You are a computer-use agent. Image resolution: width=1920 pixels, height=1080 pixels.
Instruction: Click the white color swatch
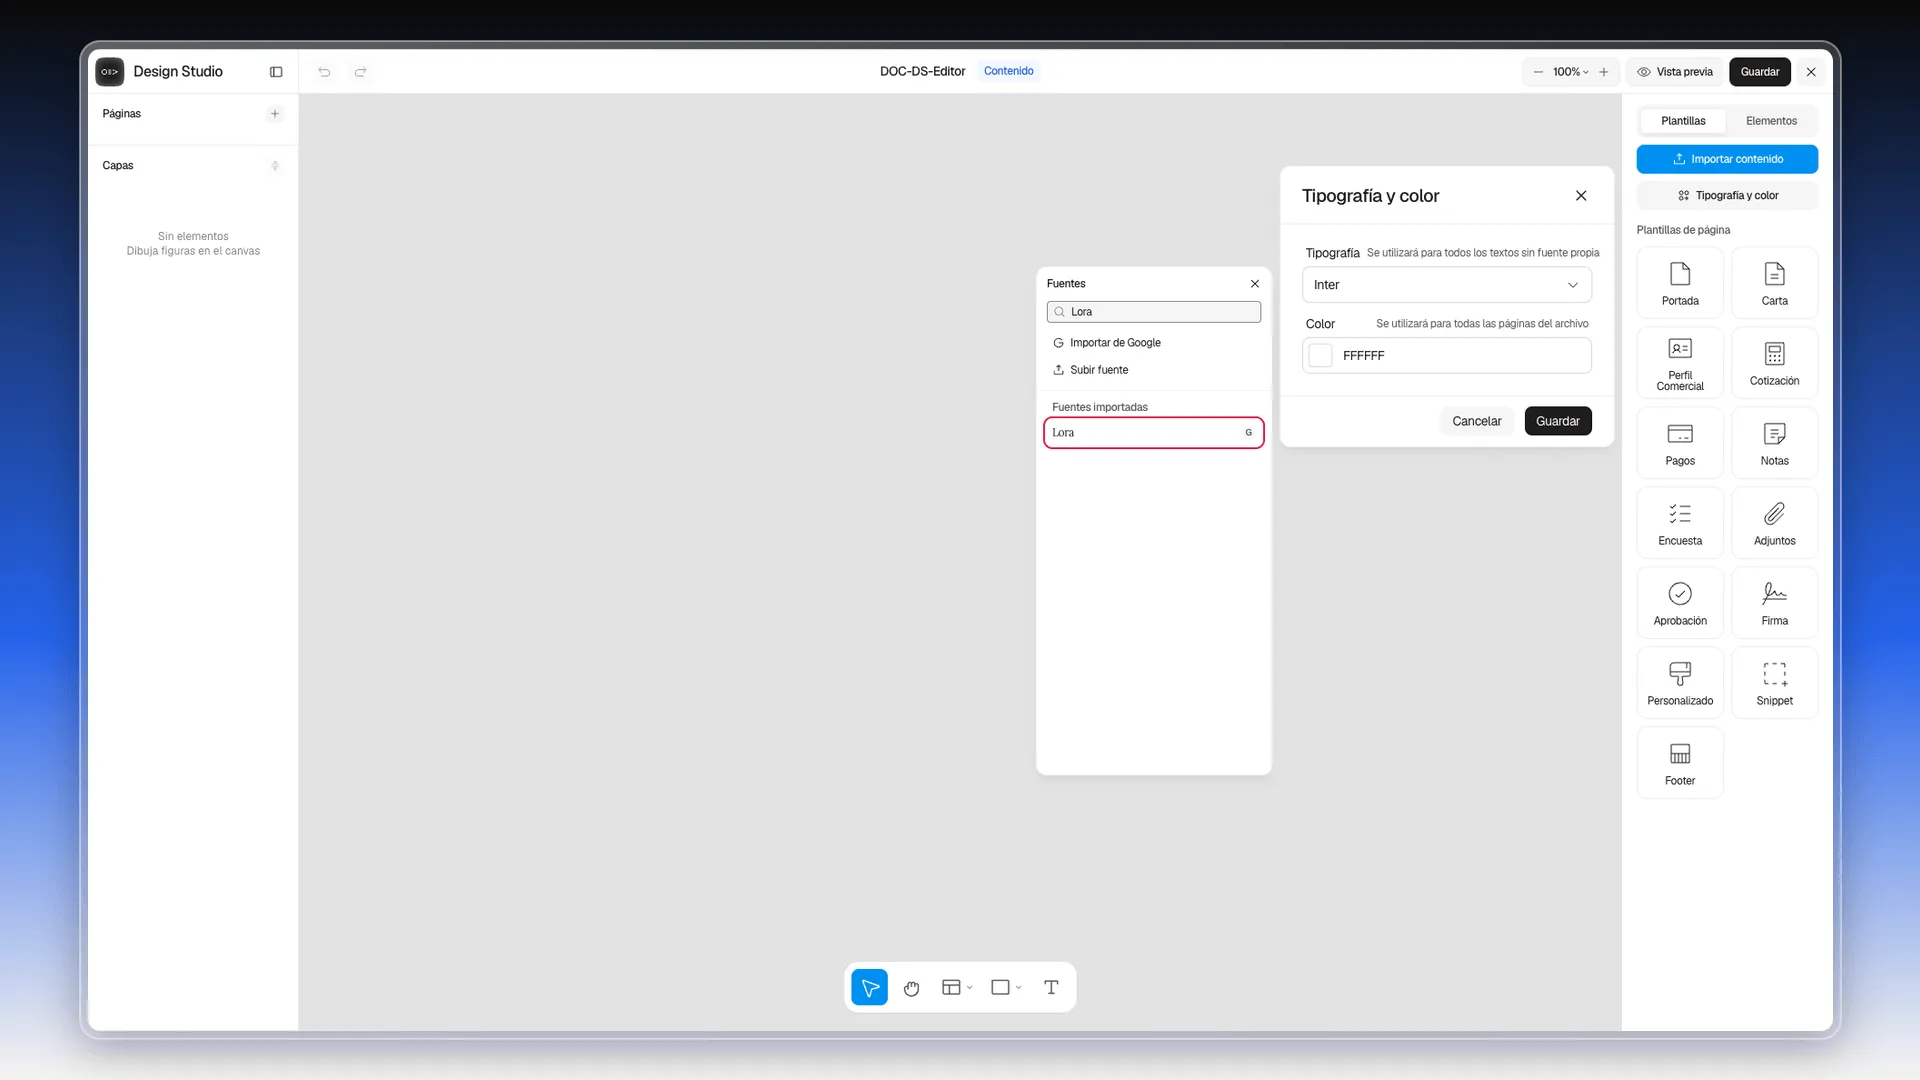click(1320, 356)
